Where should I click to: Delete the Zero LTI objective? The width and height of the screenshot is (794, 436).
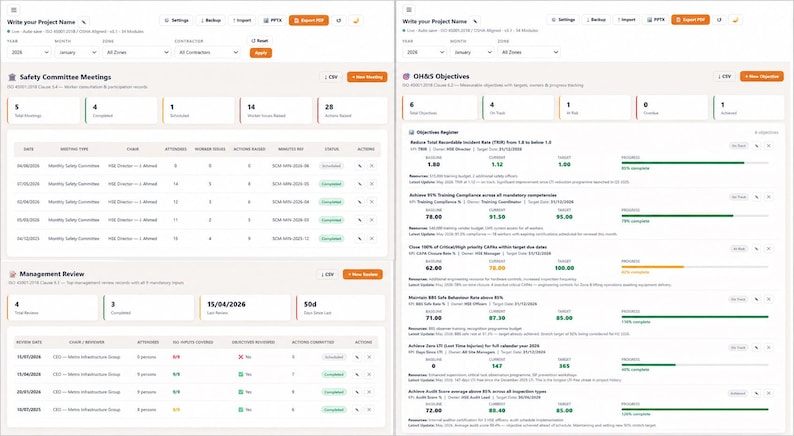[x=769, y=348]
